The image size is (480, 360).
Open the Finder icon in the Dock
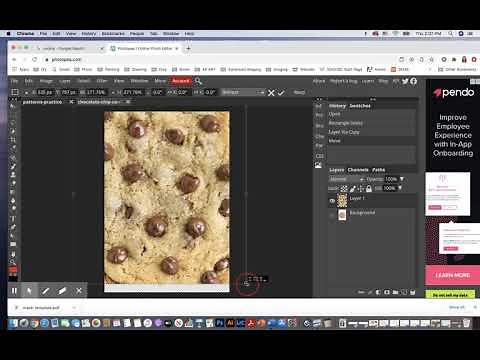click(x=13, y=323)
